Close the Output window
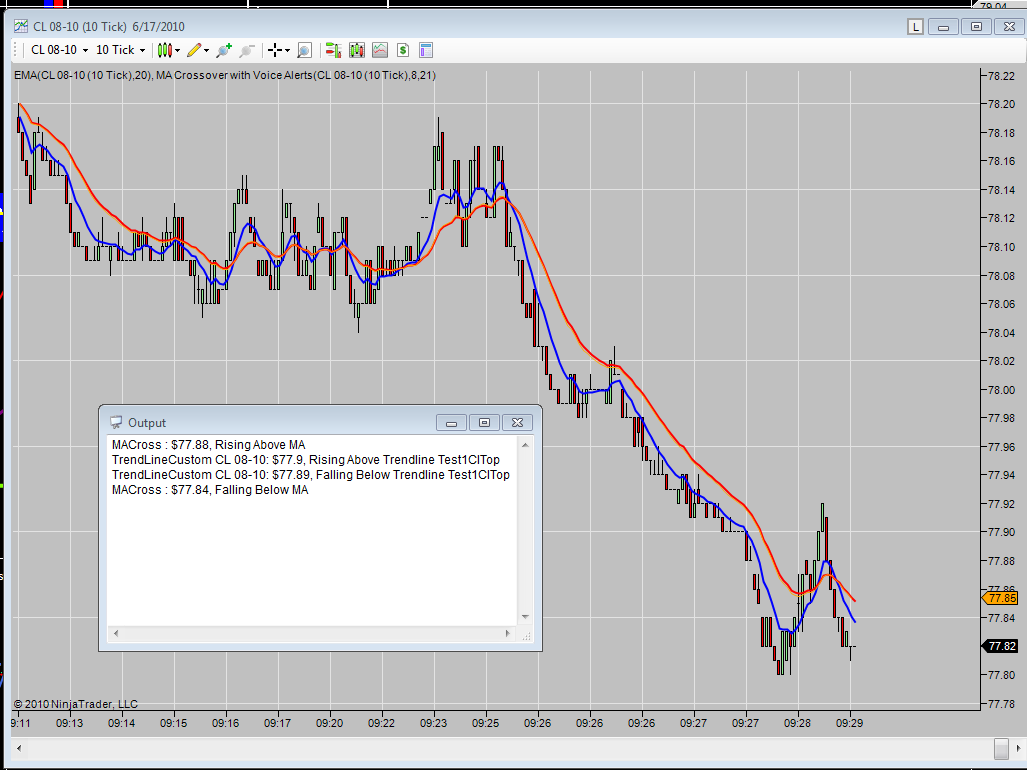The width and height of the screenshot is (1027, 770). tap(517, 423)
